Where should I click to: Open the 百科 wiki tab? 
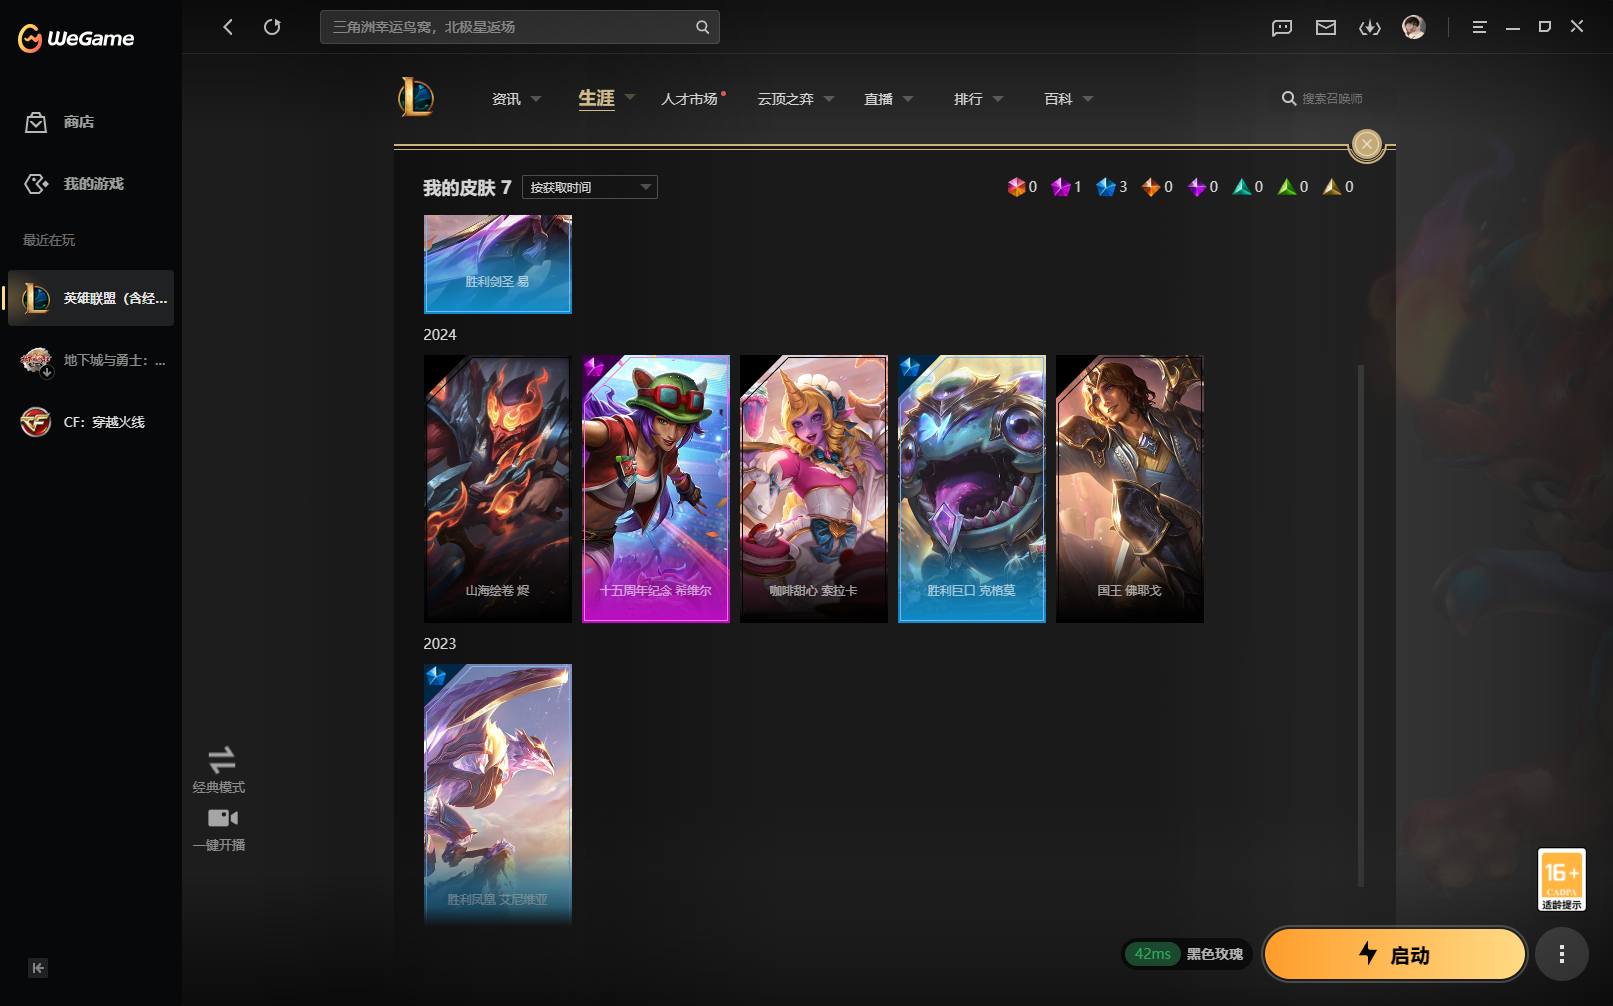coord(1058,99)
